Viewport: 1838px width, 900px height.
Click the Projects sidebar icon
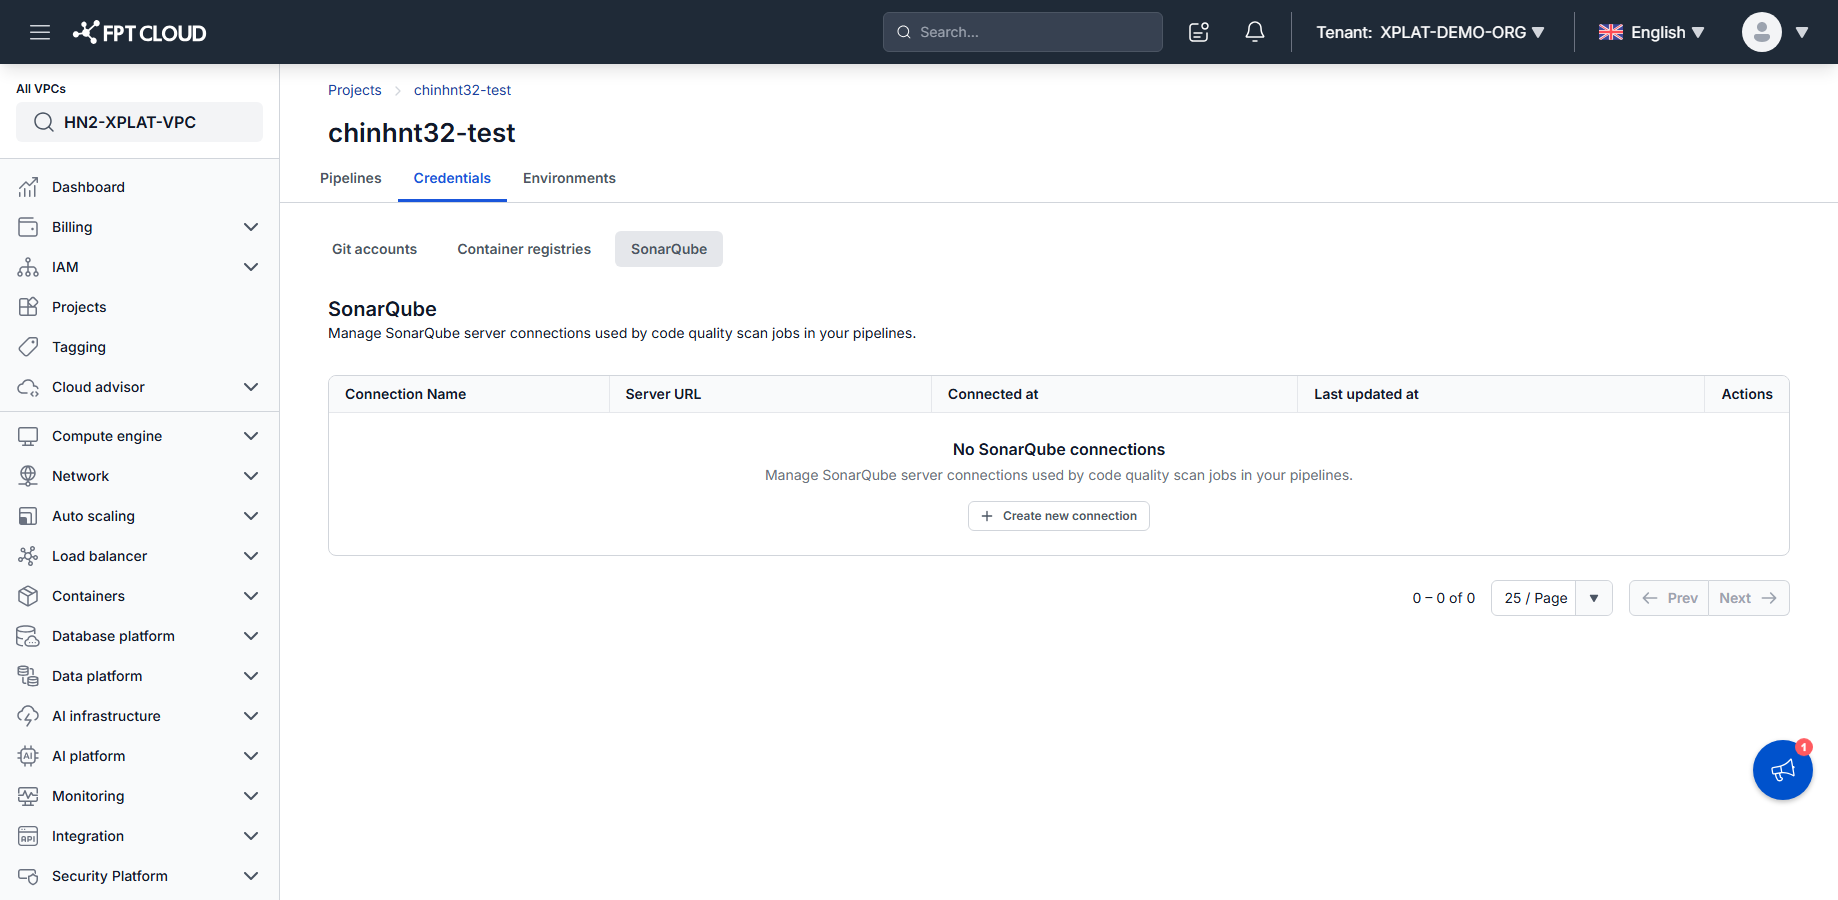coord(28,307)
